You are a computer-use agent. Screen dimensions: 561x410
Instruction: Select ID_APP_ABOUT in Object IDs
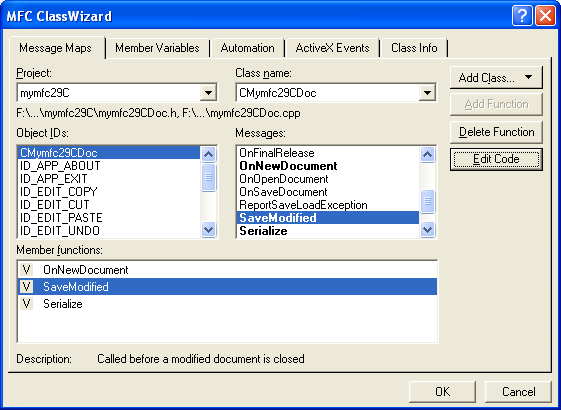pyautogui.click(x=109, y=166)
